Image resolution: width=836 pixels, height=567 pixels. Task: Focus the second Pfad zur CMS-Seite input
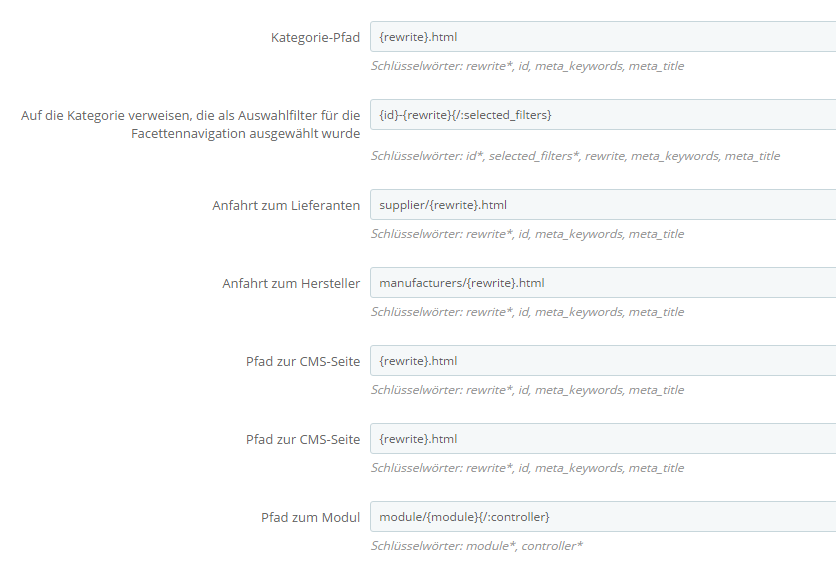[x=600, y=439]
